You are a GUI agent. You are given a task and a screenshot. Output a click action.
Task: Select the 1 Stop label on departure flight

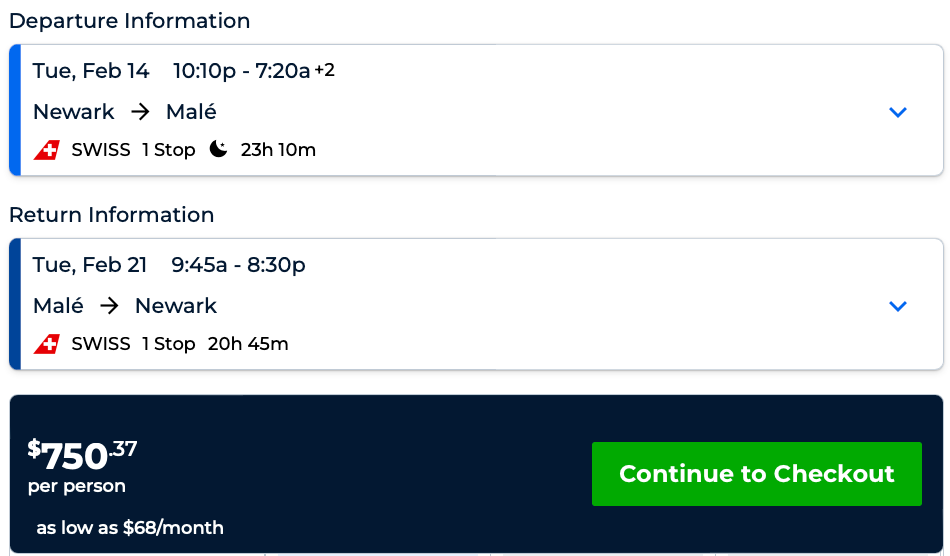click(168, 150)
